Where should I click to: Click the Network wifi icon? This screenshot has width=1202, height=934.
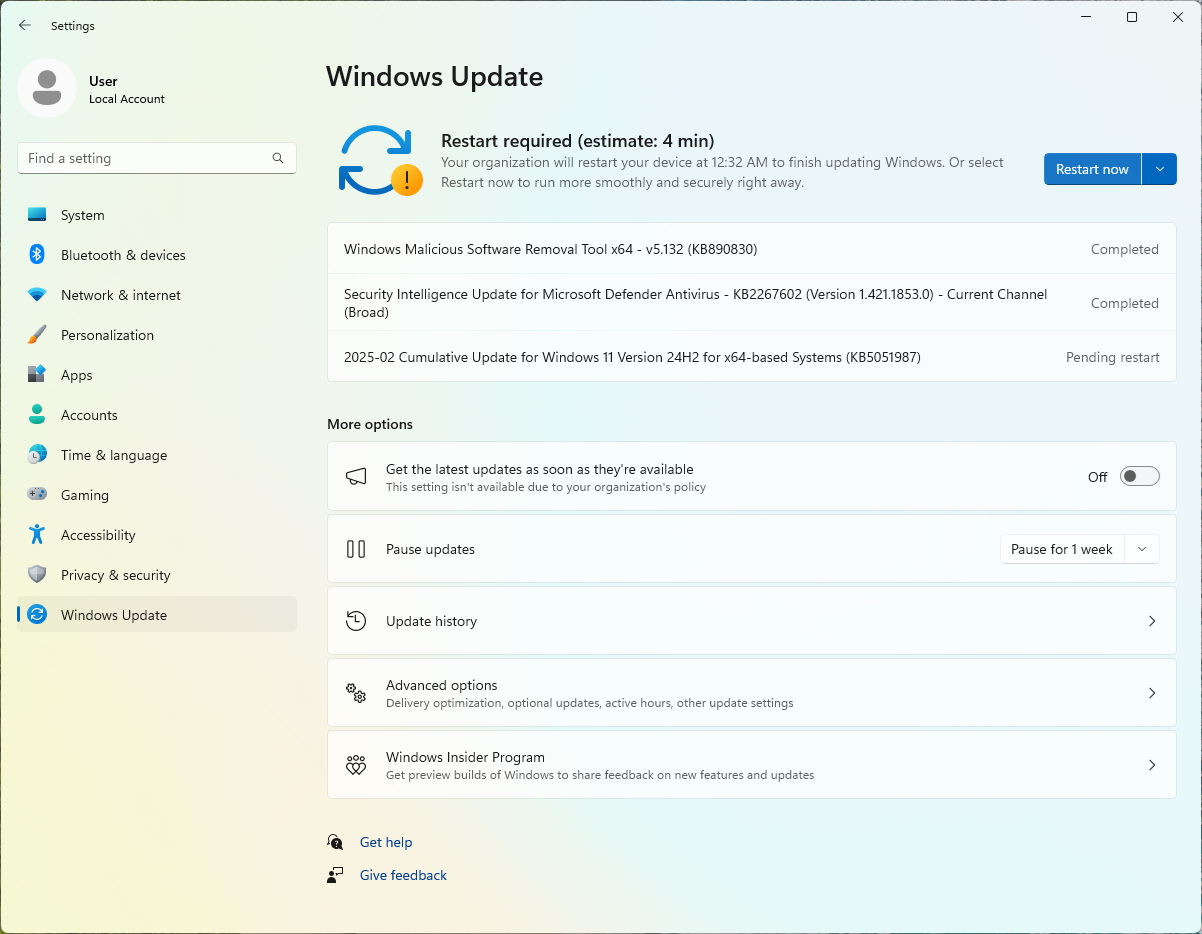(x=37, y=295)
